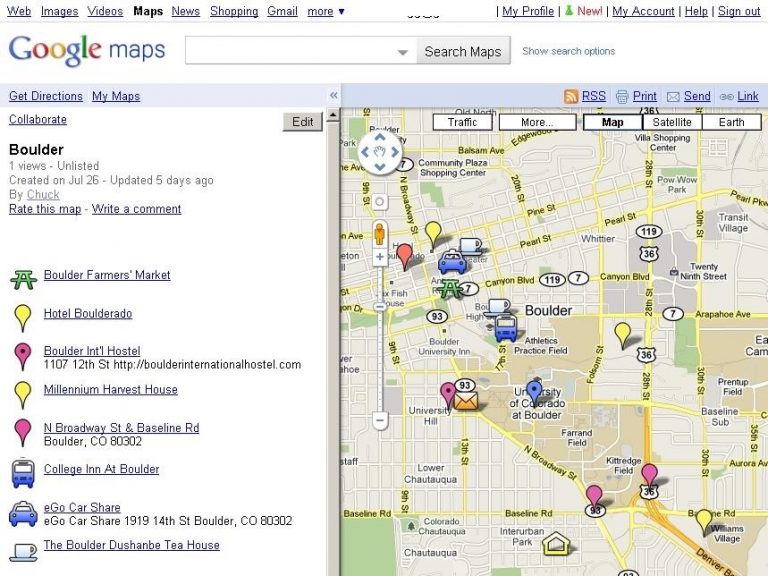768x576 pixels.
Task: Open the Millennium Harvest House entry
Action: click(111, 389)
